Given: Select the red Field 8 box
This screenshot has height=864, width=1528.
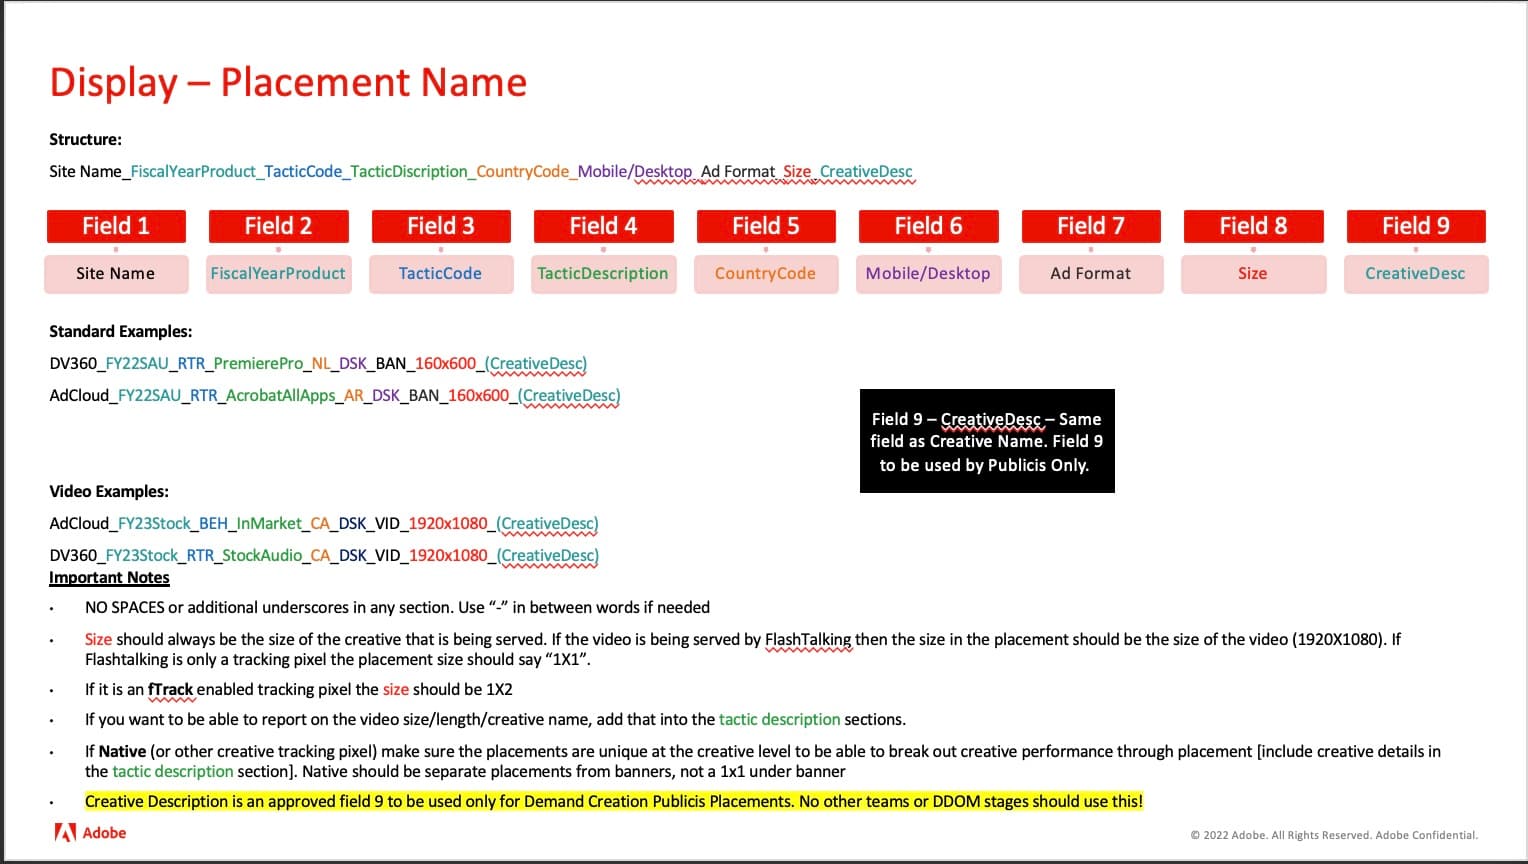Looking at the screenshot, I should coord(1253,226).
